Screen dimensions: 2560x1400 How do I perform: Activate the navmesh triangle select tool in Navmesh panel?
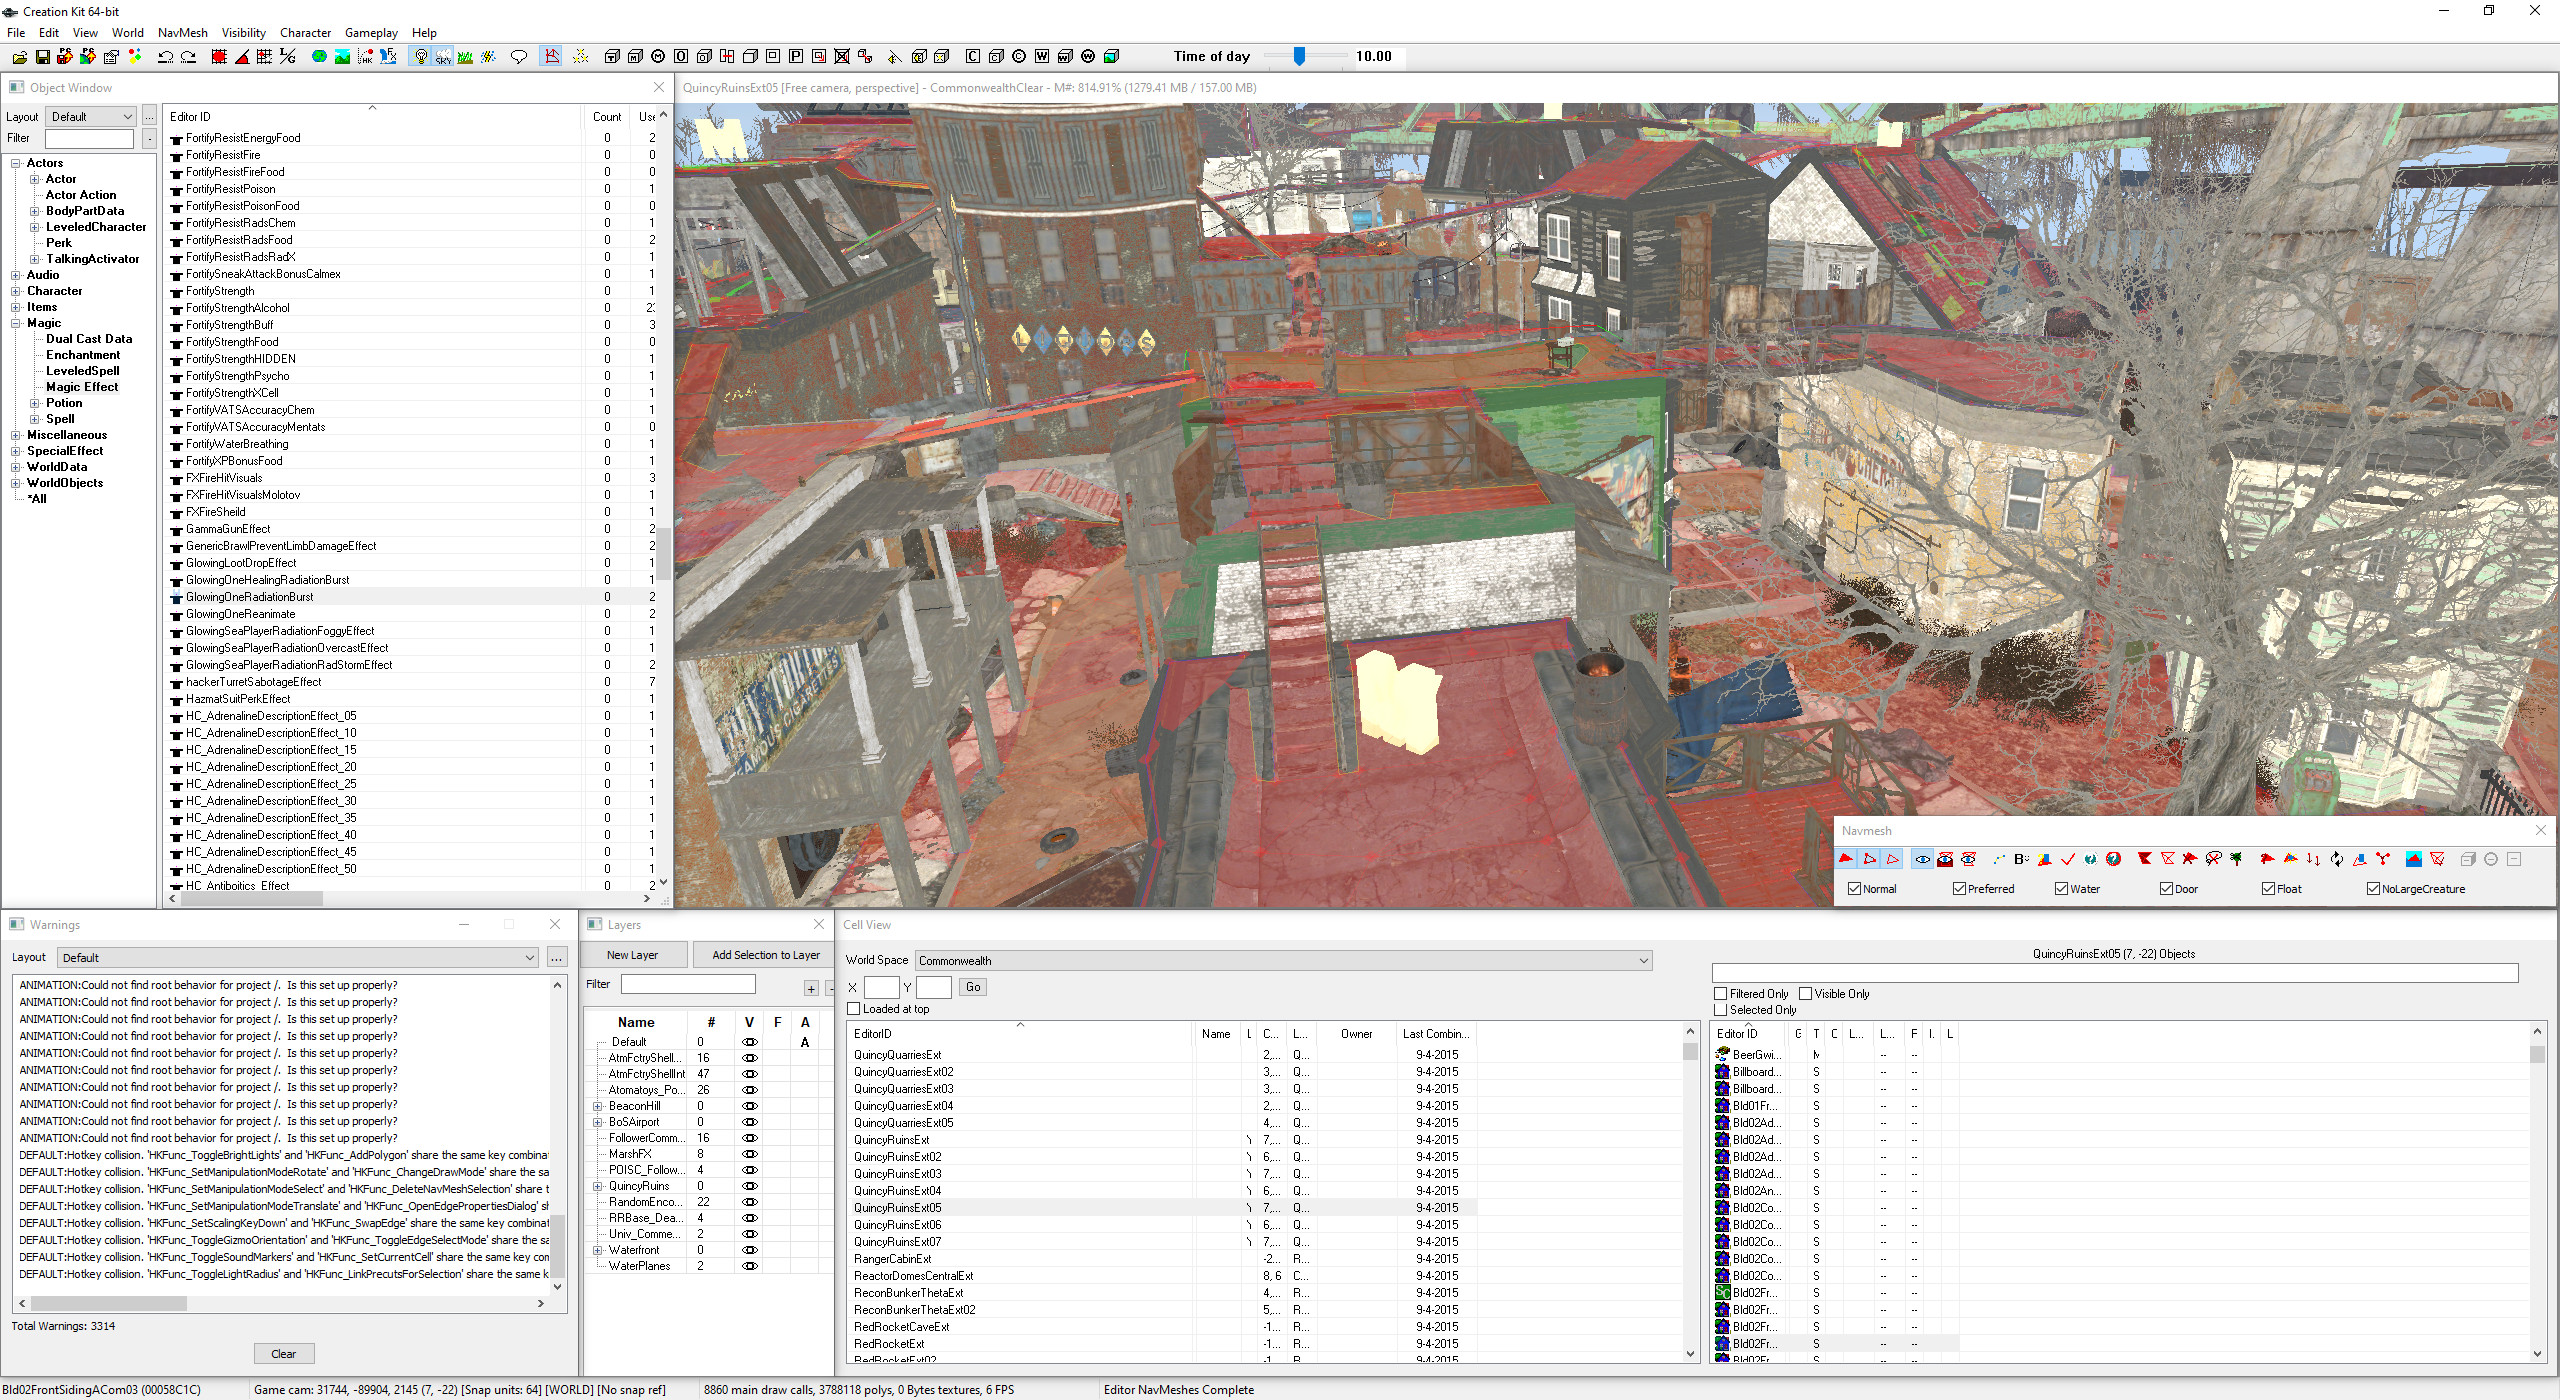click(1846, 858)
